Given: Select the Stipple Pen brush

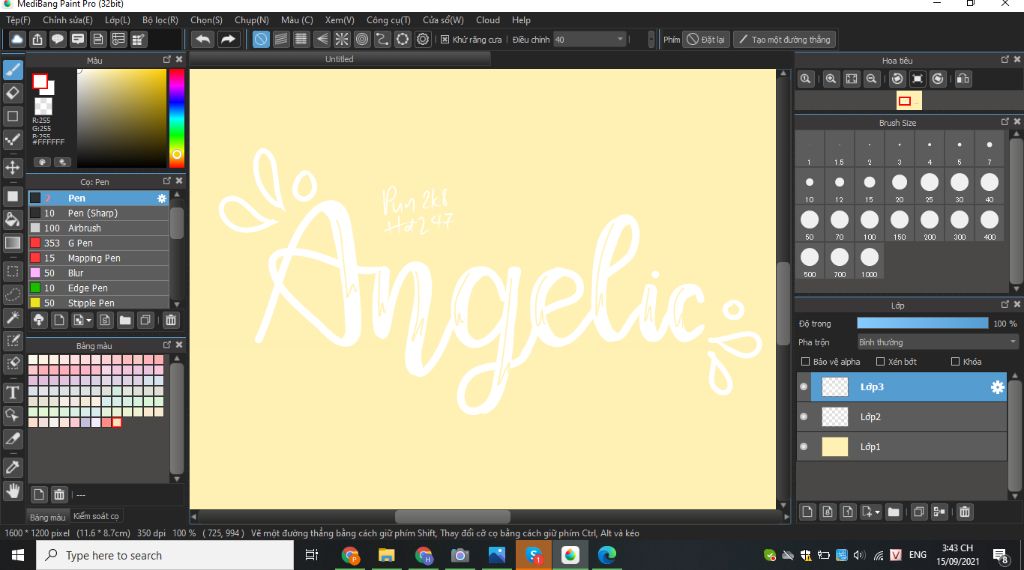Looking at the screenshot, I should point(99,303).
